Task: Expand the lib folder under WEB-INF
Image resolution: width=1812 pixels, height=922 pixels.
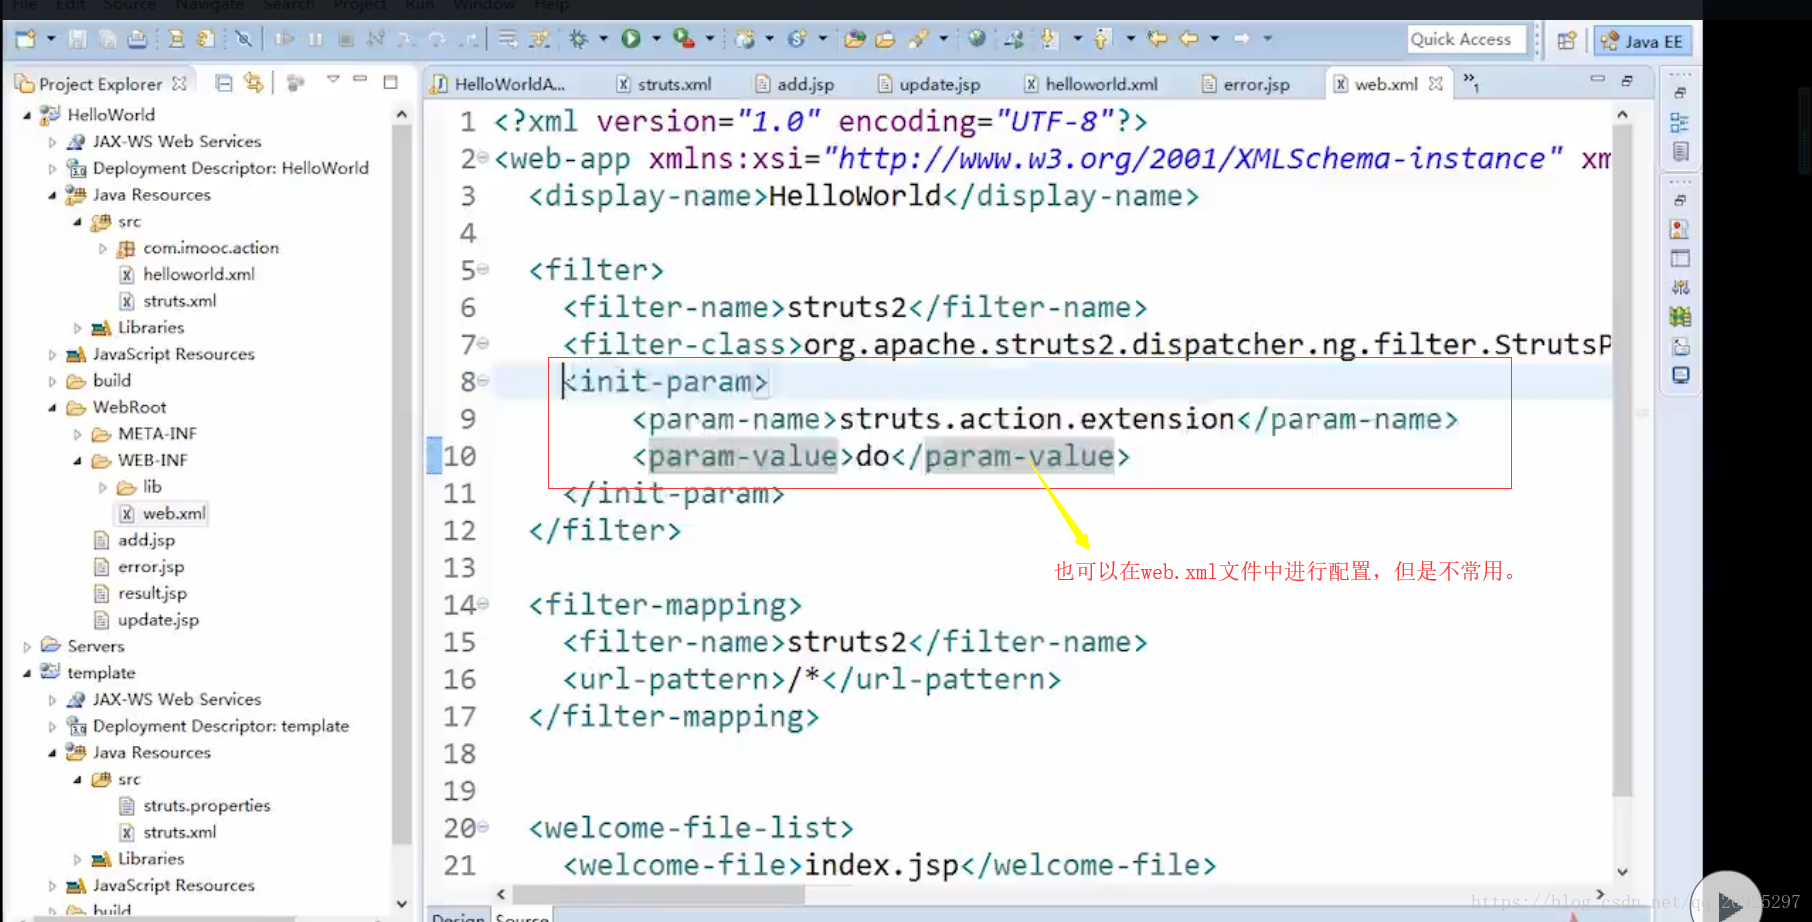Action: [x=102, y=487]
